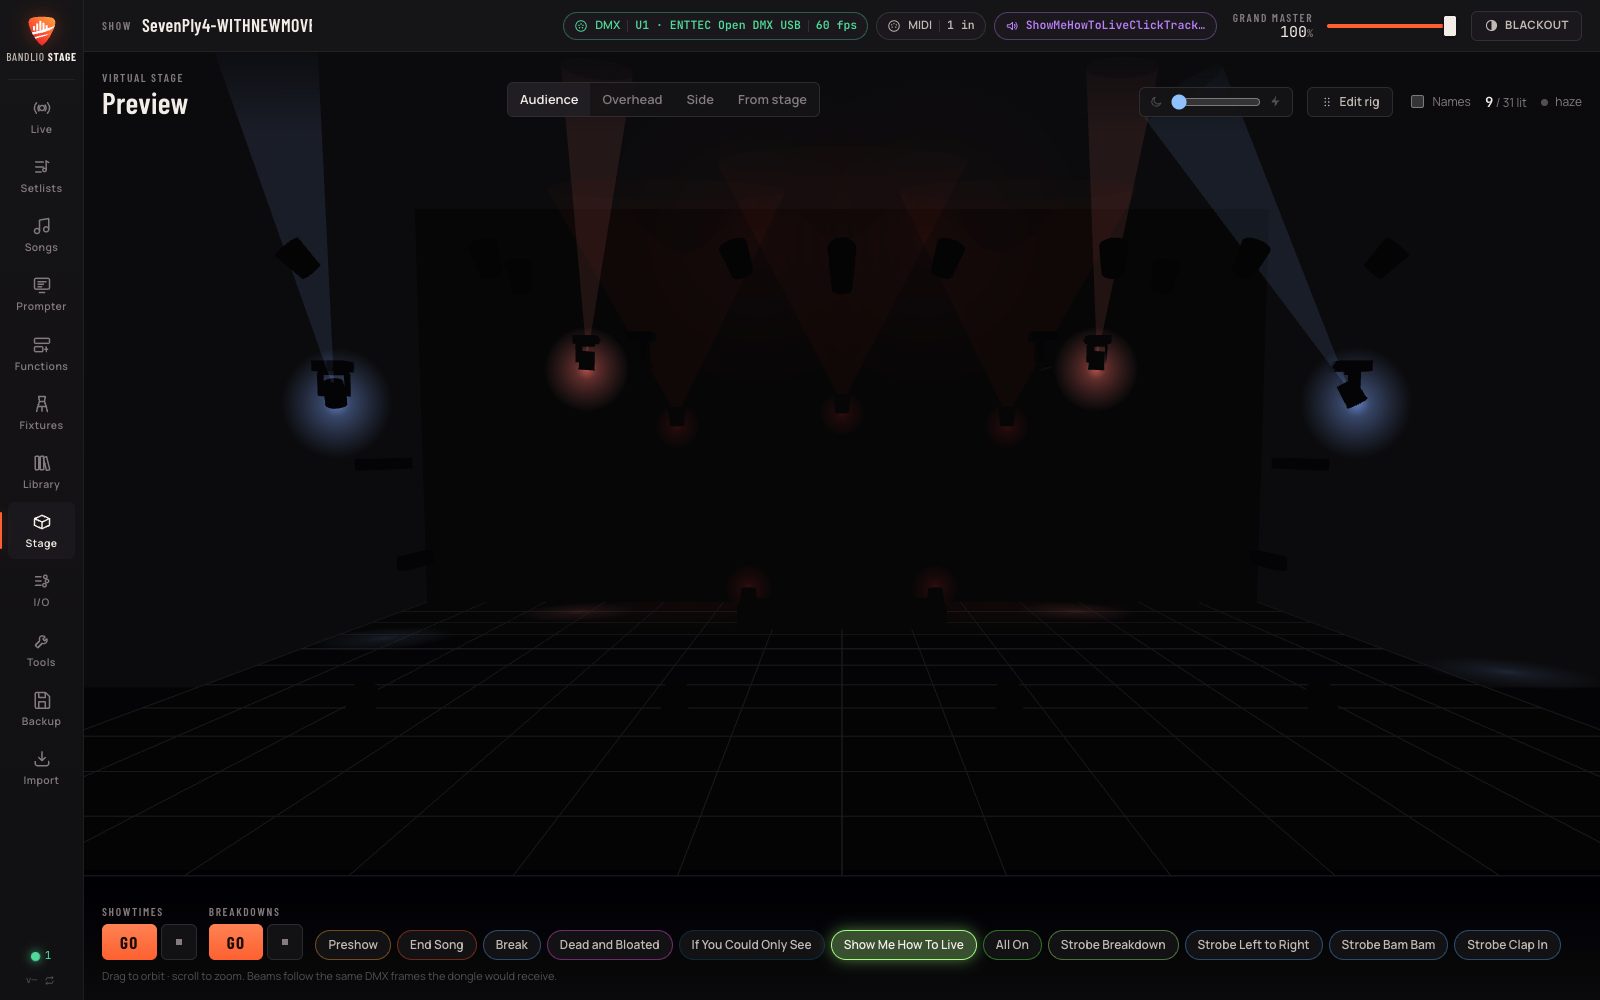
Task: Trigger the Strobe Breakdown cue
Action: tap(1113, 945)
